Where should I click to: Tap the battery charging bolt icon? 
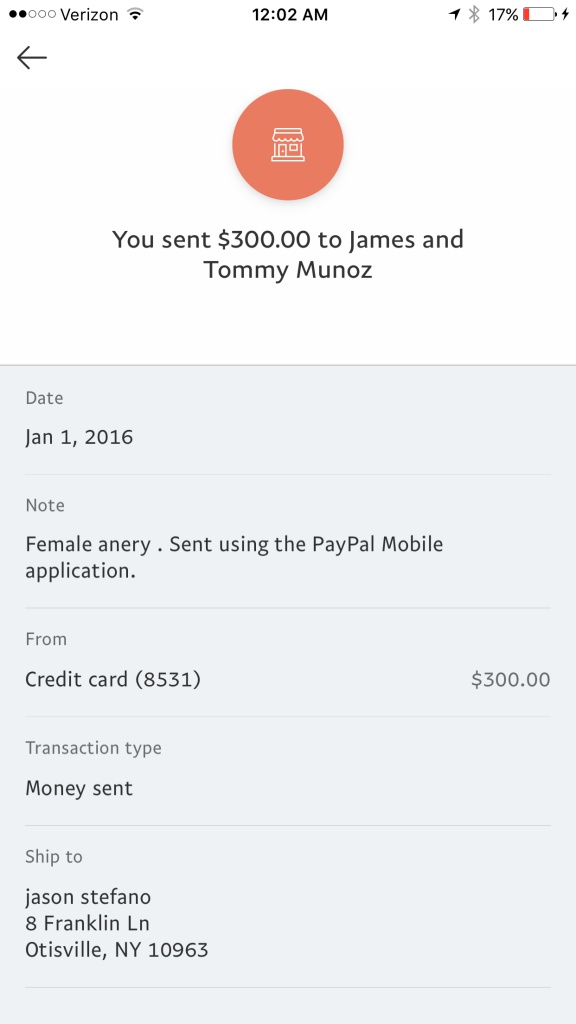coord(566,14)
